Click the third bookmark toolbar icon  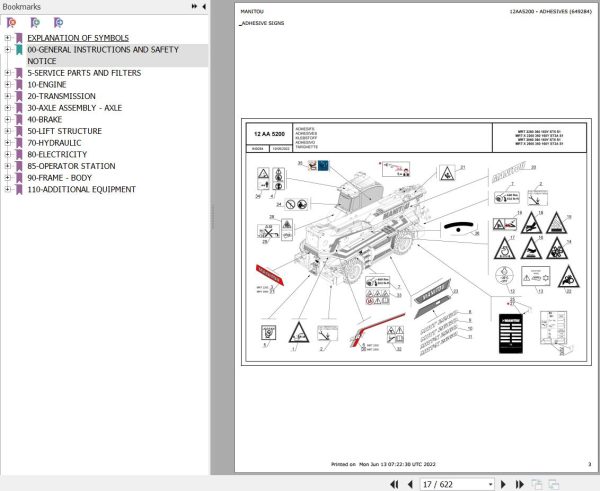[x=59, y=23]
